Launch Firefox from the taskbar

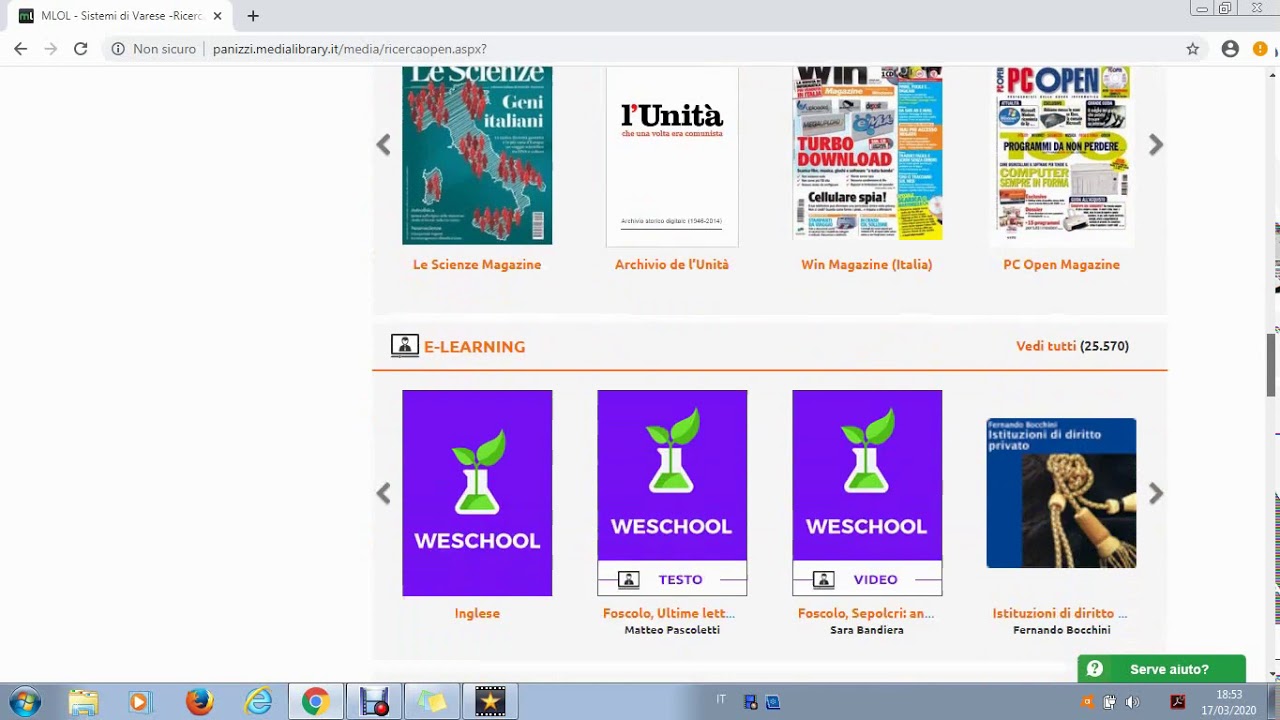pos(199,702)
